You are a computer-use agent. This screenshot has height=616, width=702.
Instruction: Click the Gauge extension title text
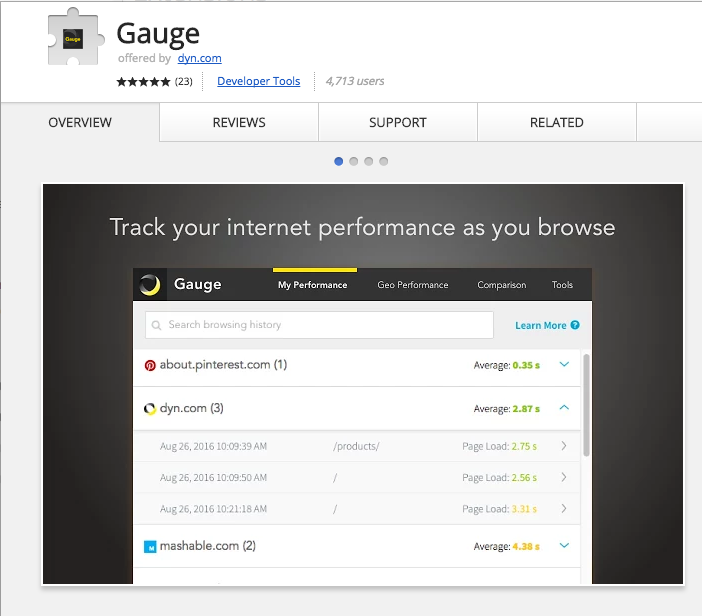coord(158,34)
